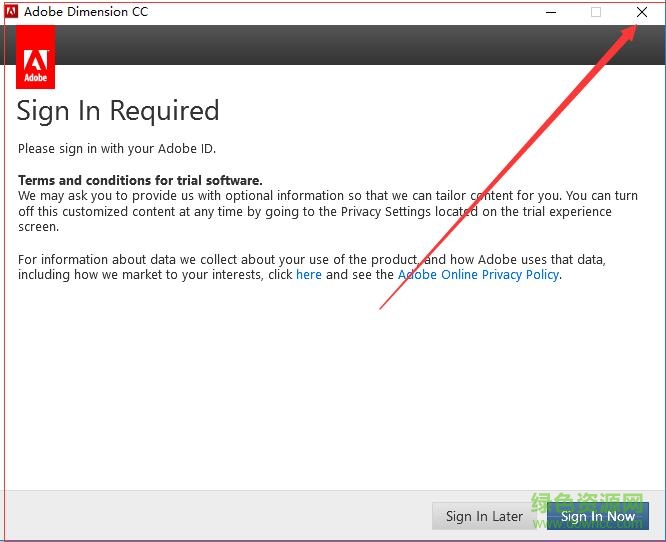Screen dimensions: 666x542
Task: Click the 'Sign In Required' heading
Action: pos(118,111)
